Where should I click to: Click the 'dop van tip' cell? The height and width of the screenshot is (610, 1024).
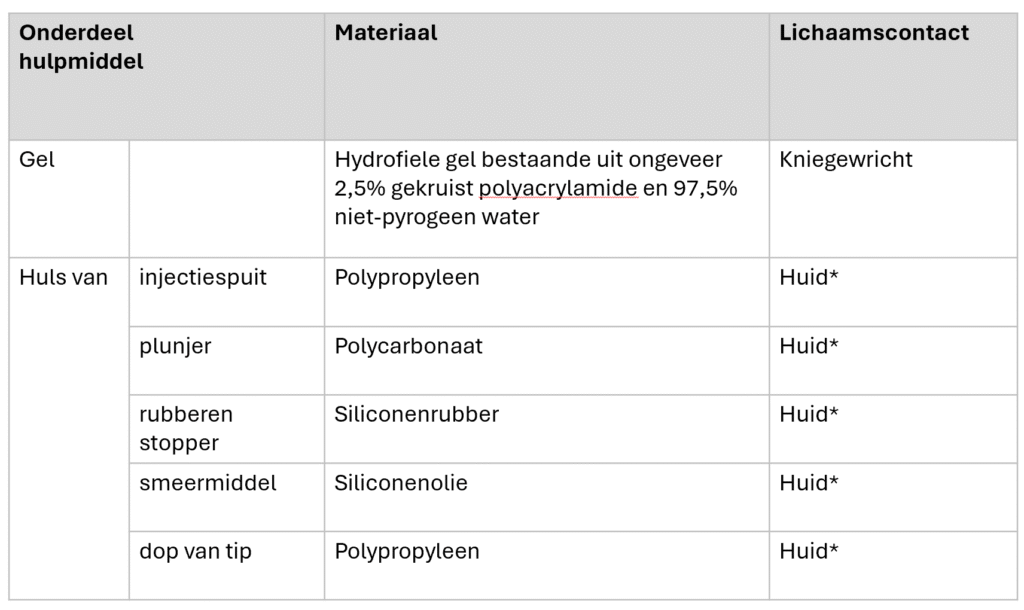[227, 566]
